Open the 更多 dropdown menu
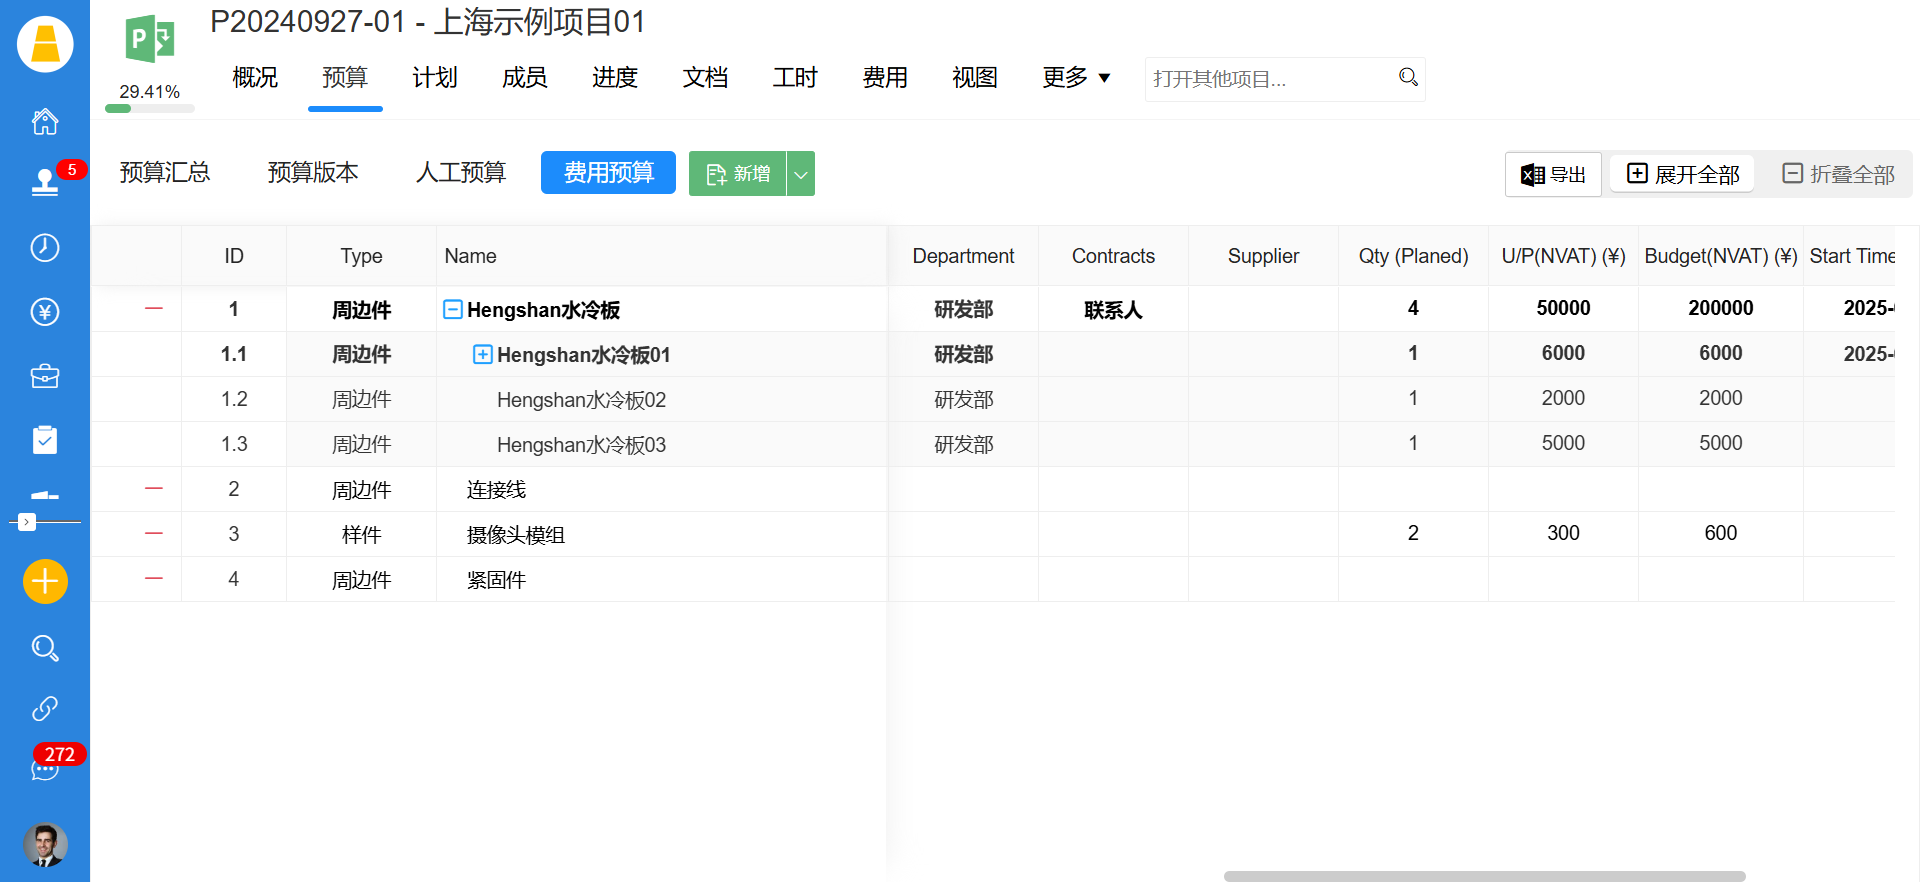1920x882 pixels. click(x=1076, y=78)
